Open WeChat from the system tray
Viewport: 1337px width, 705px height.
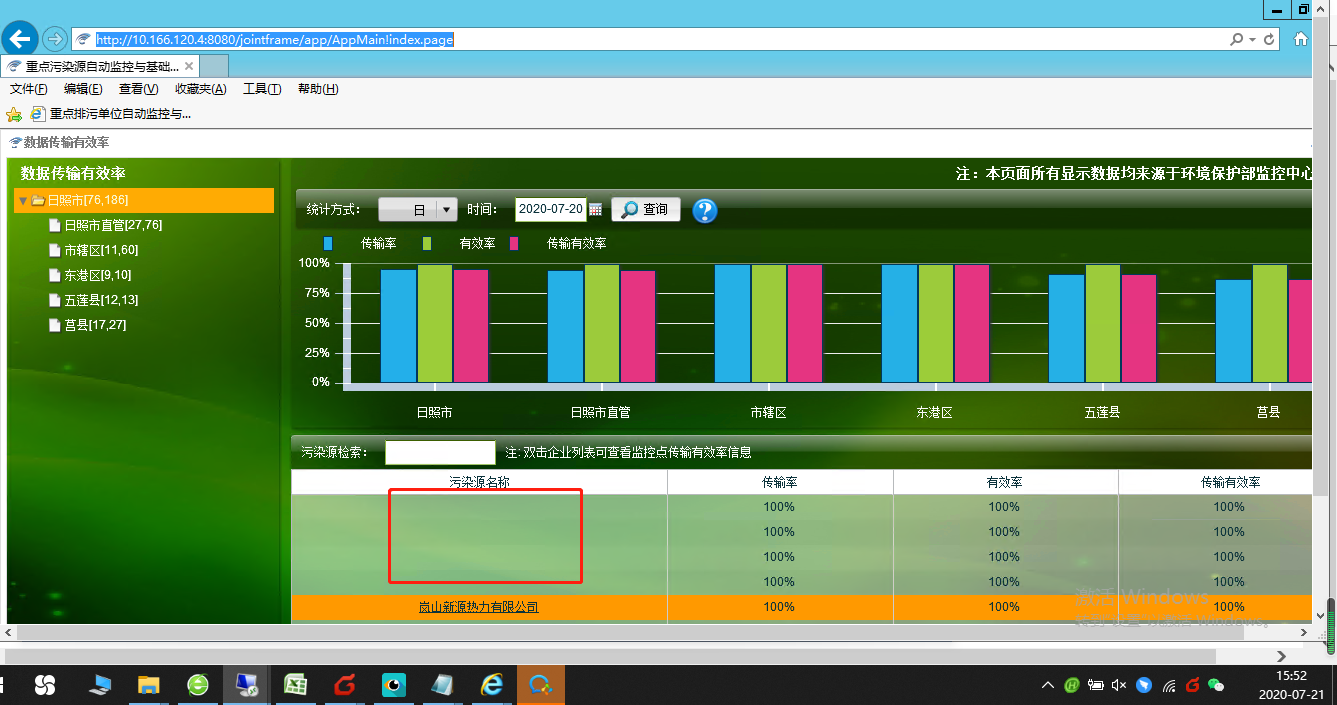point(1216,685)
